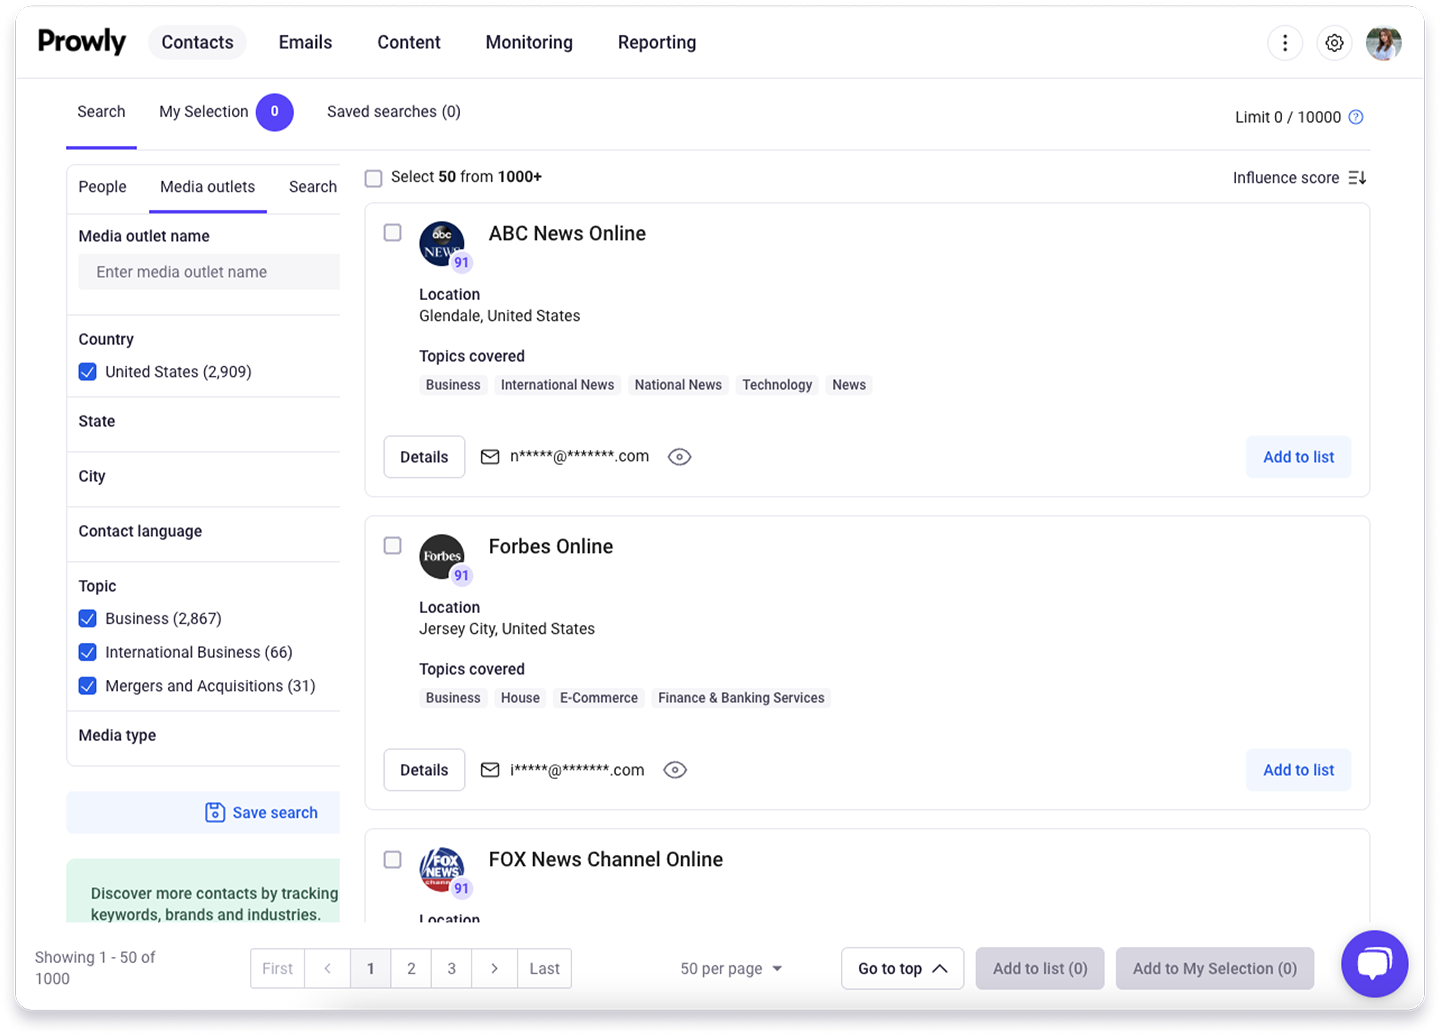Click the user profile avatar
The width and height of the screenshot is (1440, 1036).
tap(1384, 43)
